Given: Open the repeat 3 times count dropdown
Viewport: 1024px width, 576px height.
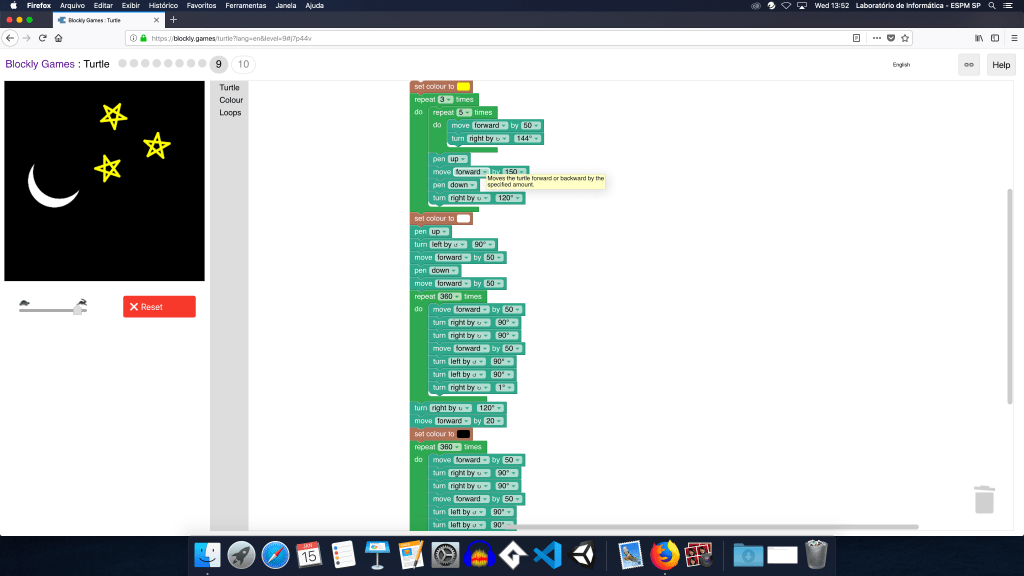Looking at the screenshot, I should [446, 99].
